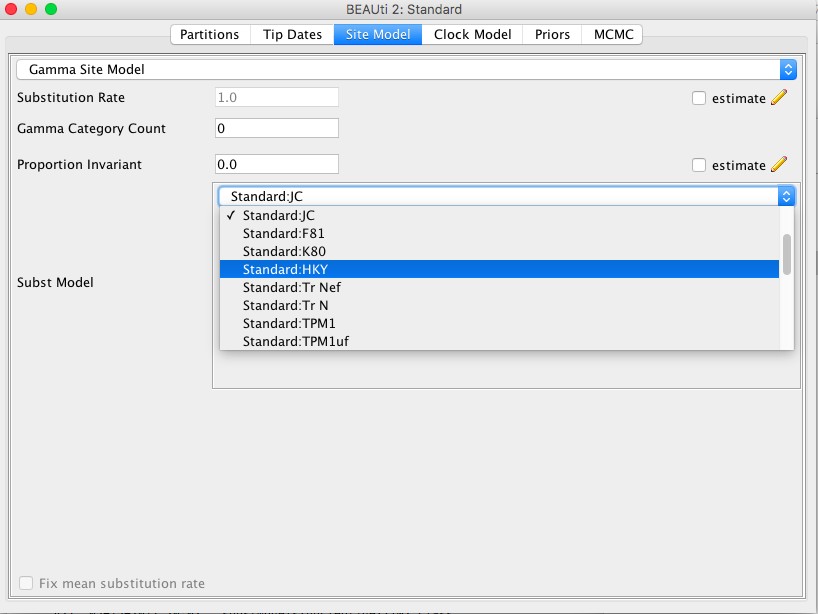Image resolution: width=818 pixels, height=614 pixels.
Task: Select the Site Model tab
Action: (x=378, y=34)
